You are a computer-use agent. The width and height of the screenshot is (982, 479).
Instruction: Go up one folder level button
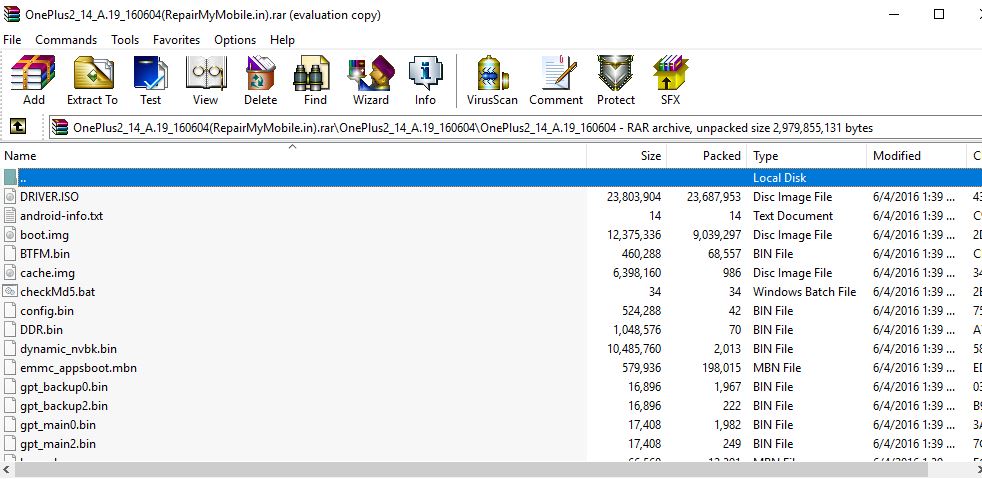point(17,127)
